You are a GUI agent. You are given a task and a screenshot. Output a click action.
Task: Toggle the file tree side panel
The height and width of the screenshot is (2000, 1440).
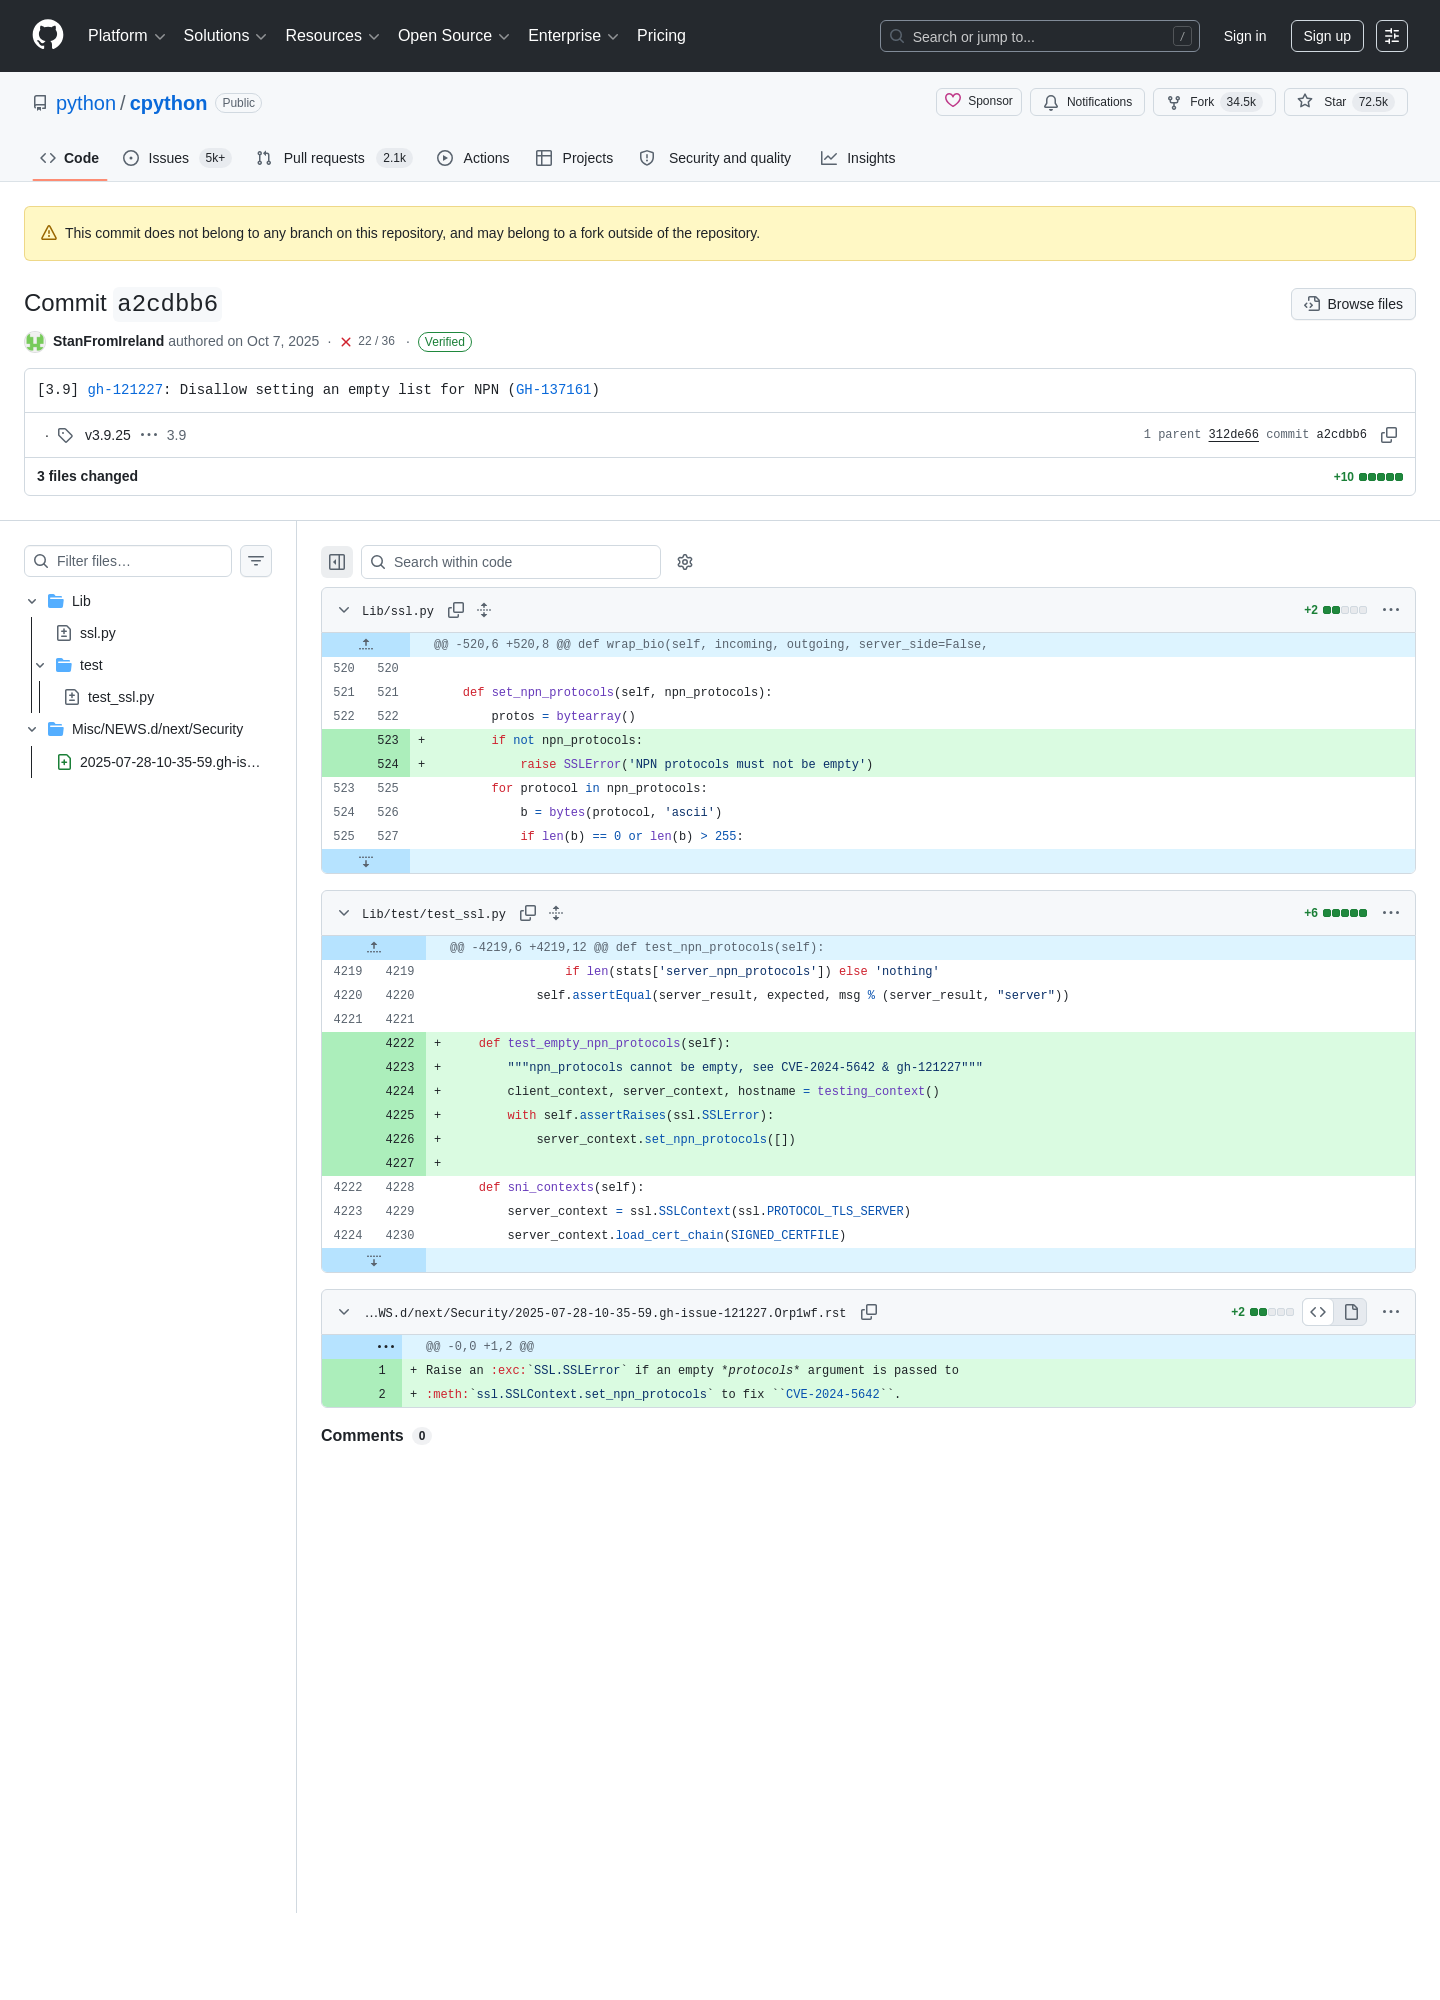coord(337,562)
